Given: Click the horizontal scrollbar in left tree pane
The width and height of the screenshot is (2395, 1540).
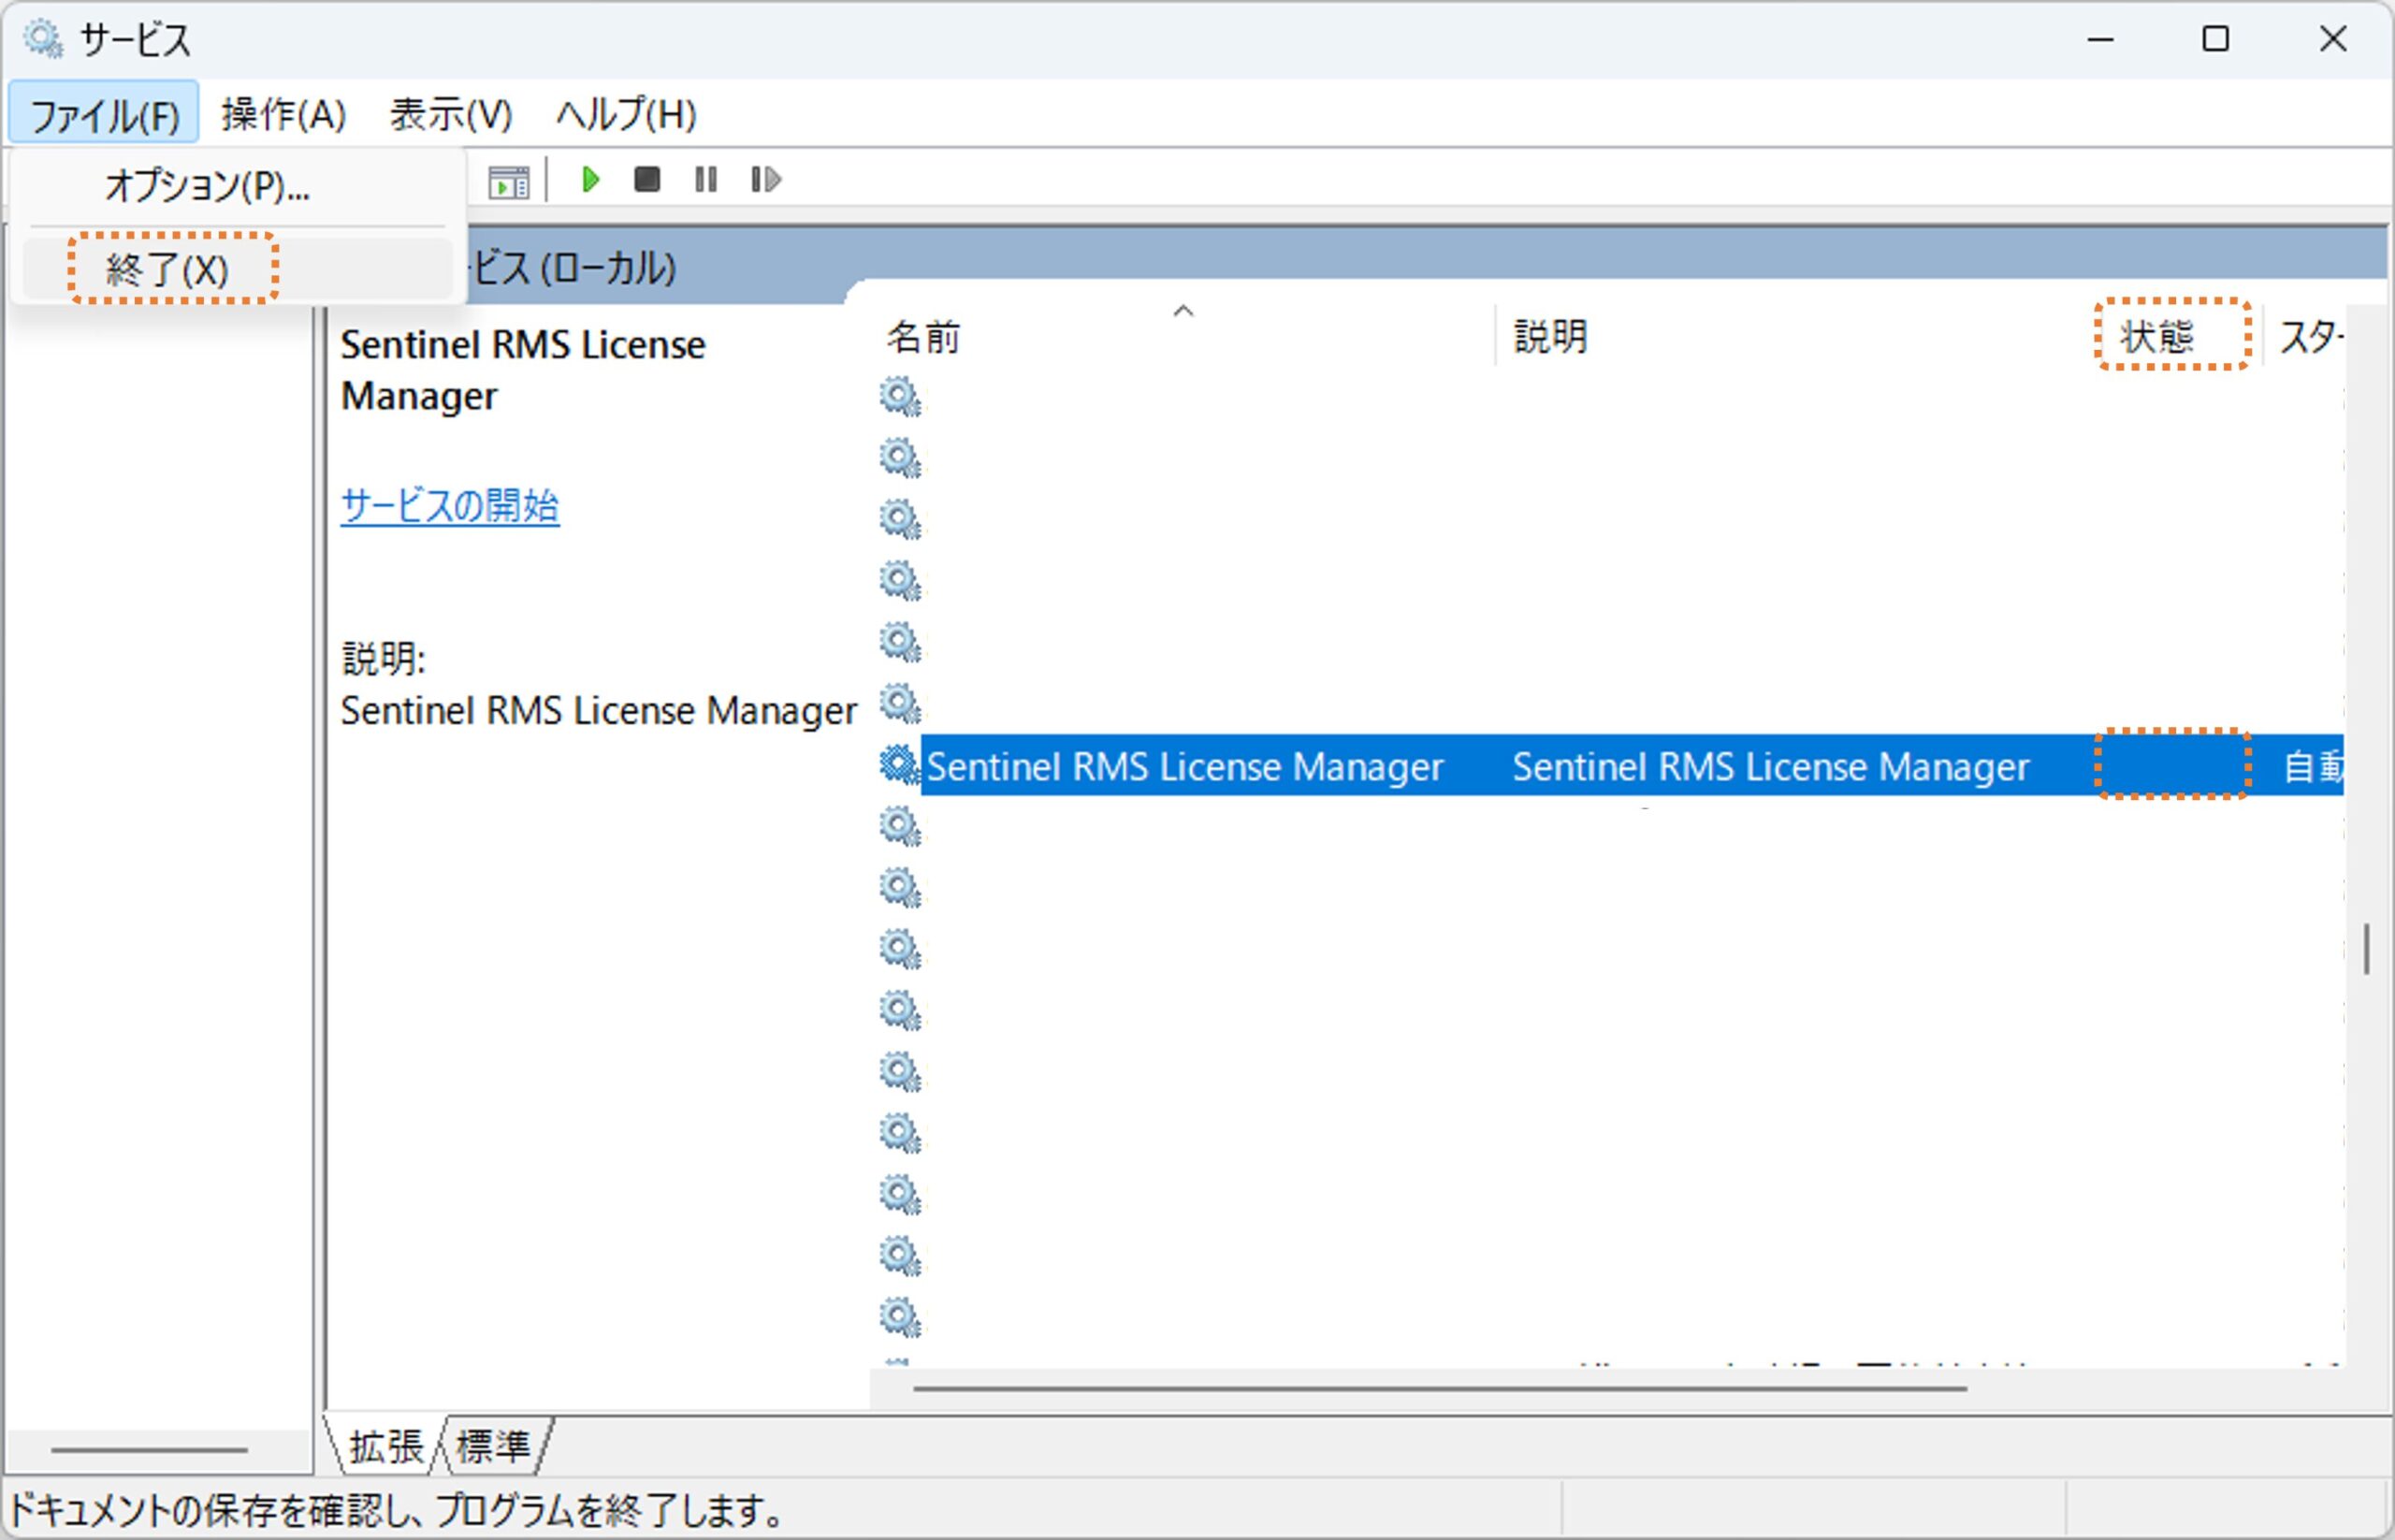Looking at the screenshot, I should 149,1449.
